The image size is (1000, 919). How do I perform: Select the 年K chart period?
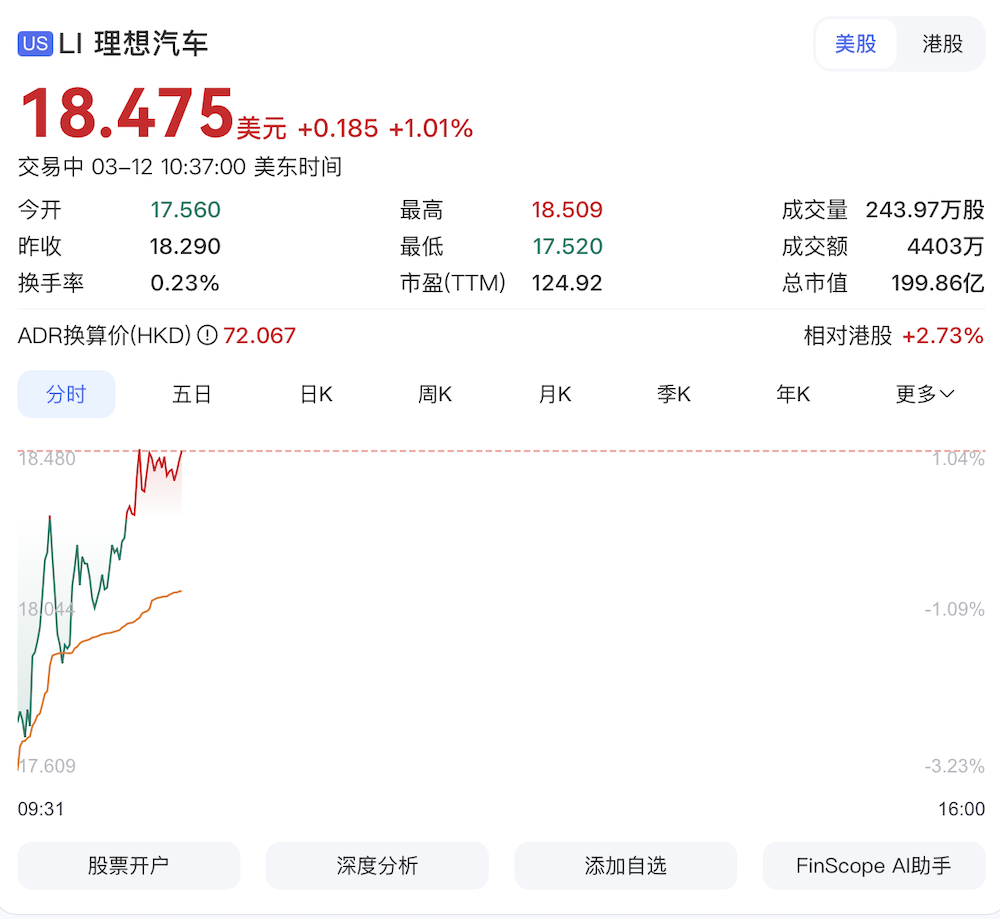(792, 394)
